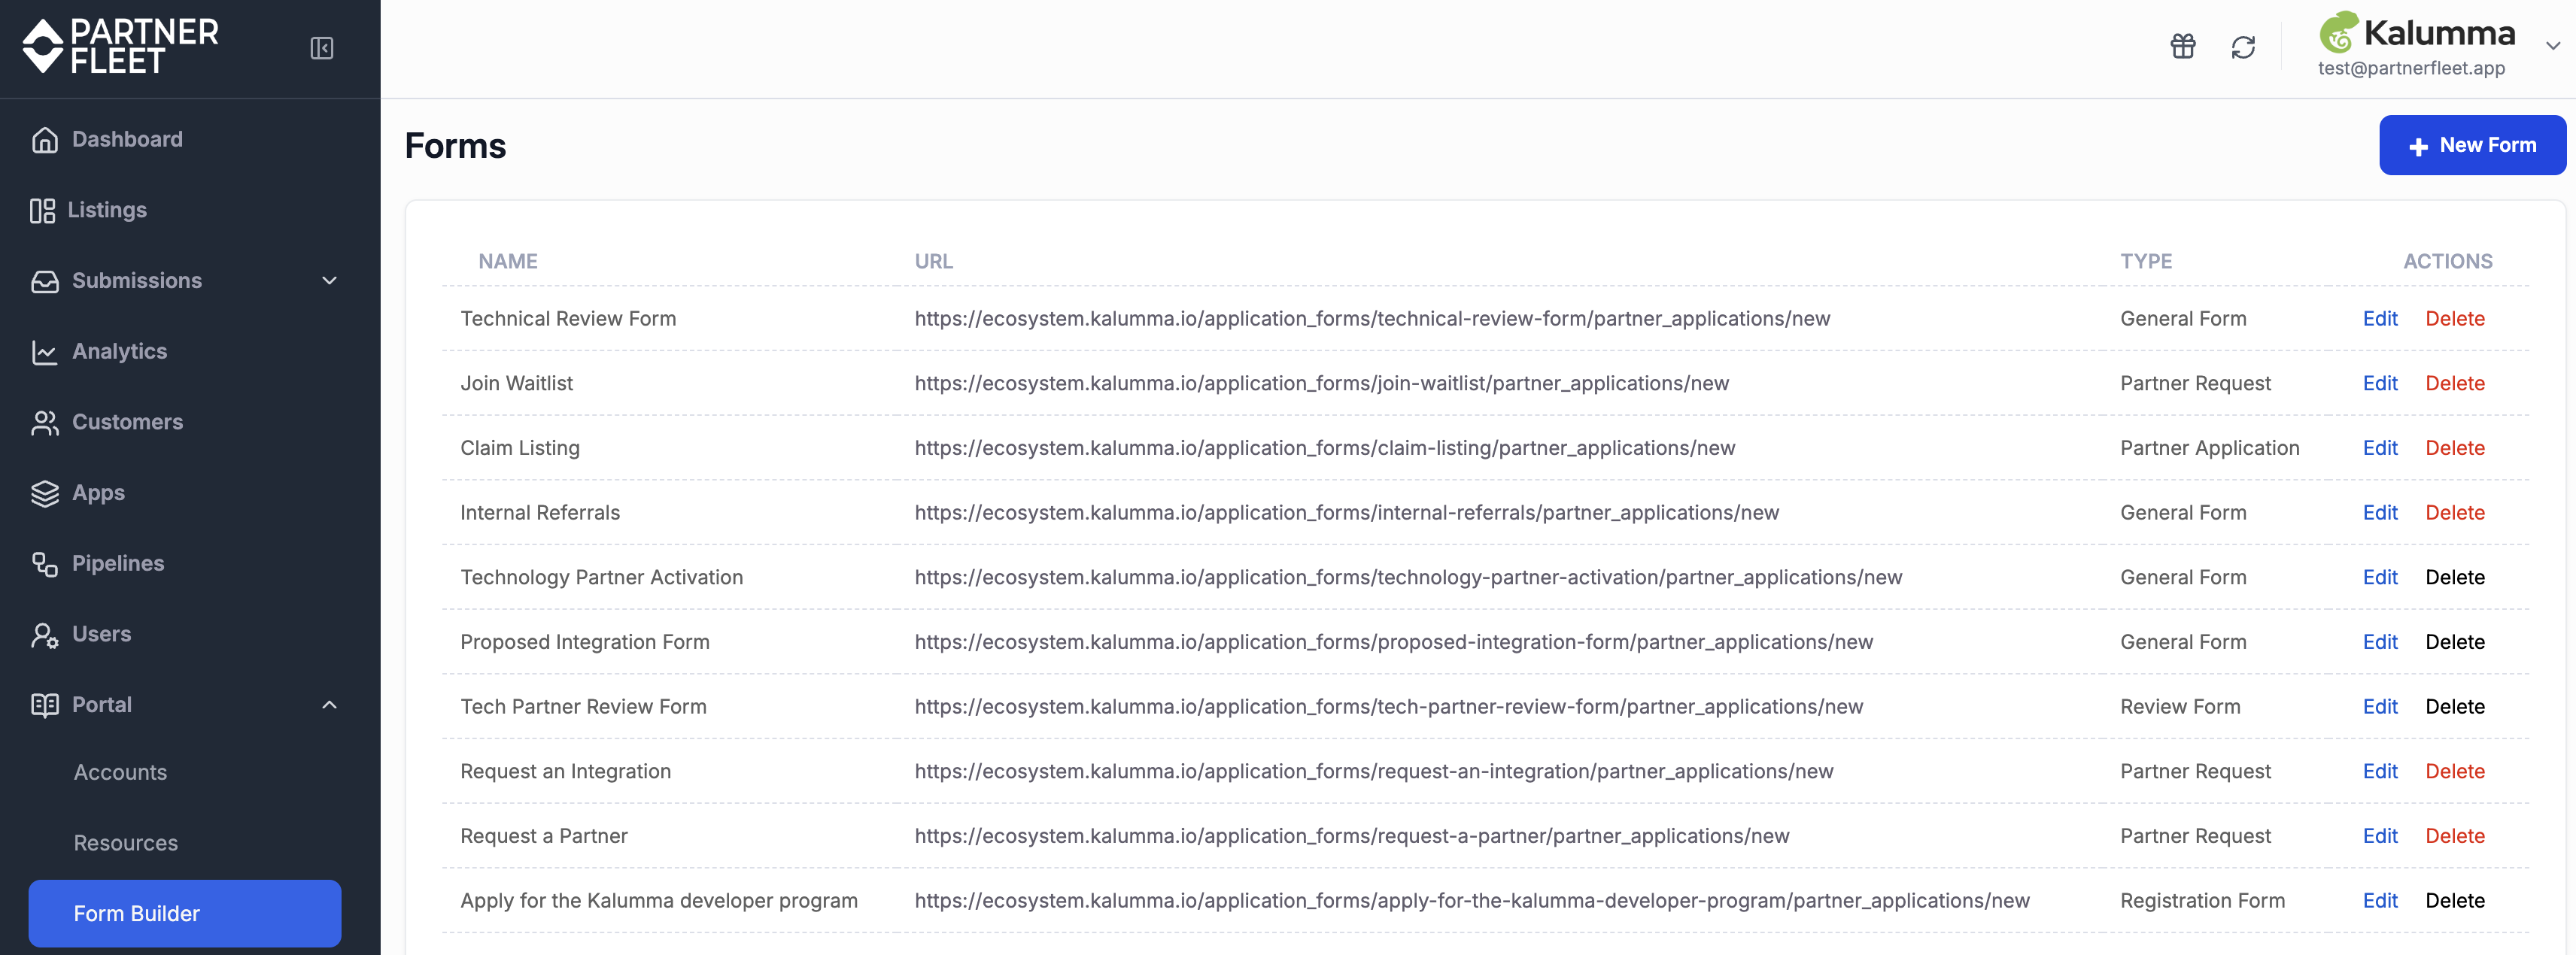
Task: Collapse the sidebar with the panel icon
Action: [x=322, y=48]
